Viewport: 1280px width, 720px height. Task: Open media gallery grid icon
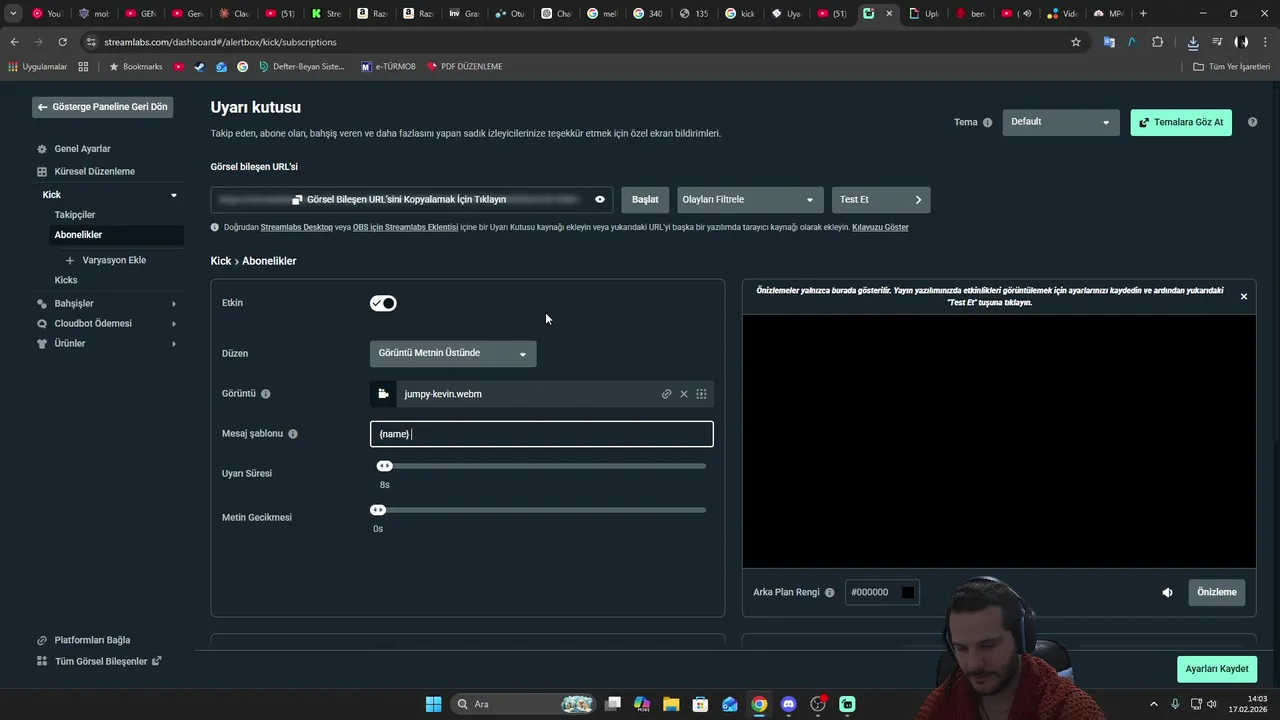tap(701, 394)
